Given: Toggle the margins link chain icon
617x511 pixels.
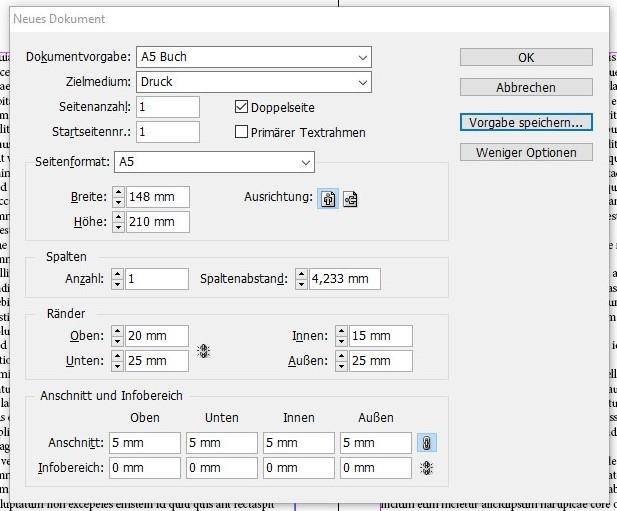Looking at the screenshot, I should 204,350.
